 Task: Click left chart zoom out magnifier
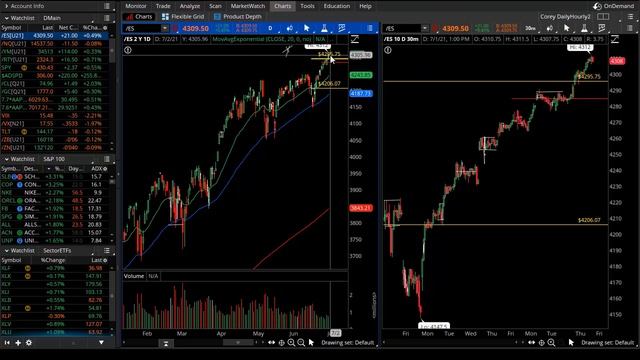point(301,343)
